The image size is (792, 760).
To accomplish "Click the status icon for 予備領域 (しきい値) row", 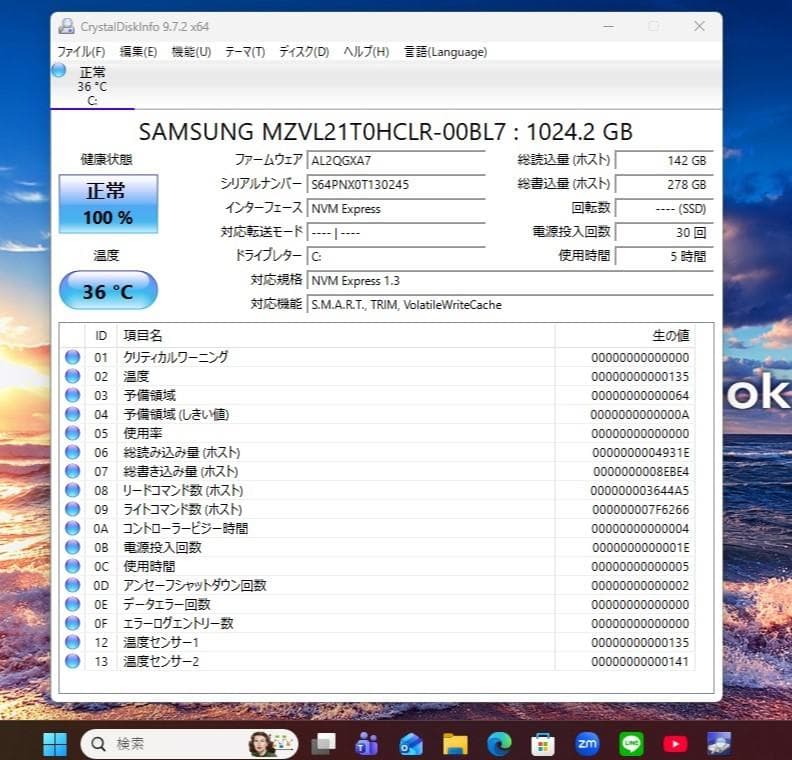I will click(x=73, y=414).
